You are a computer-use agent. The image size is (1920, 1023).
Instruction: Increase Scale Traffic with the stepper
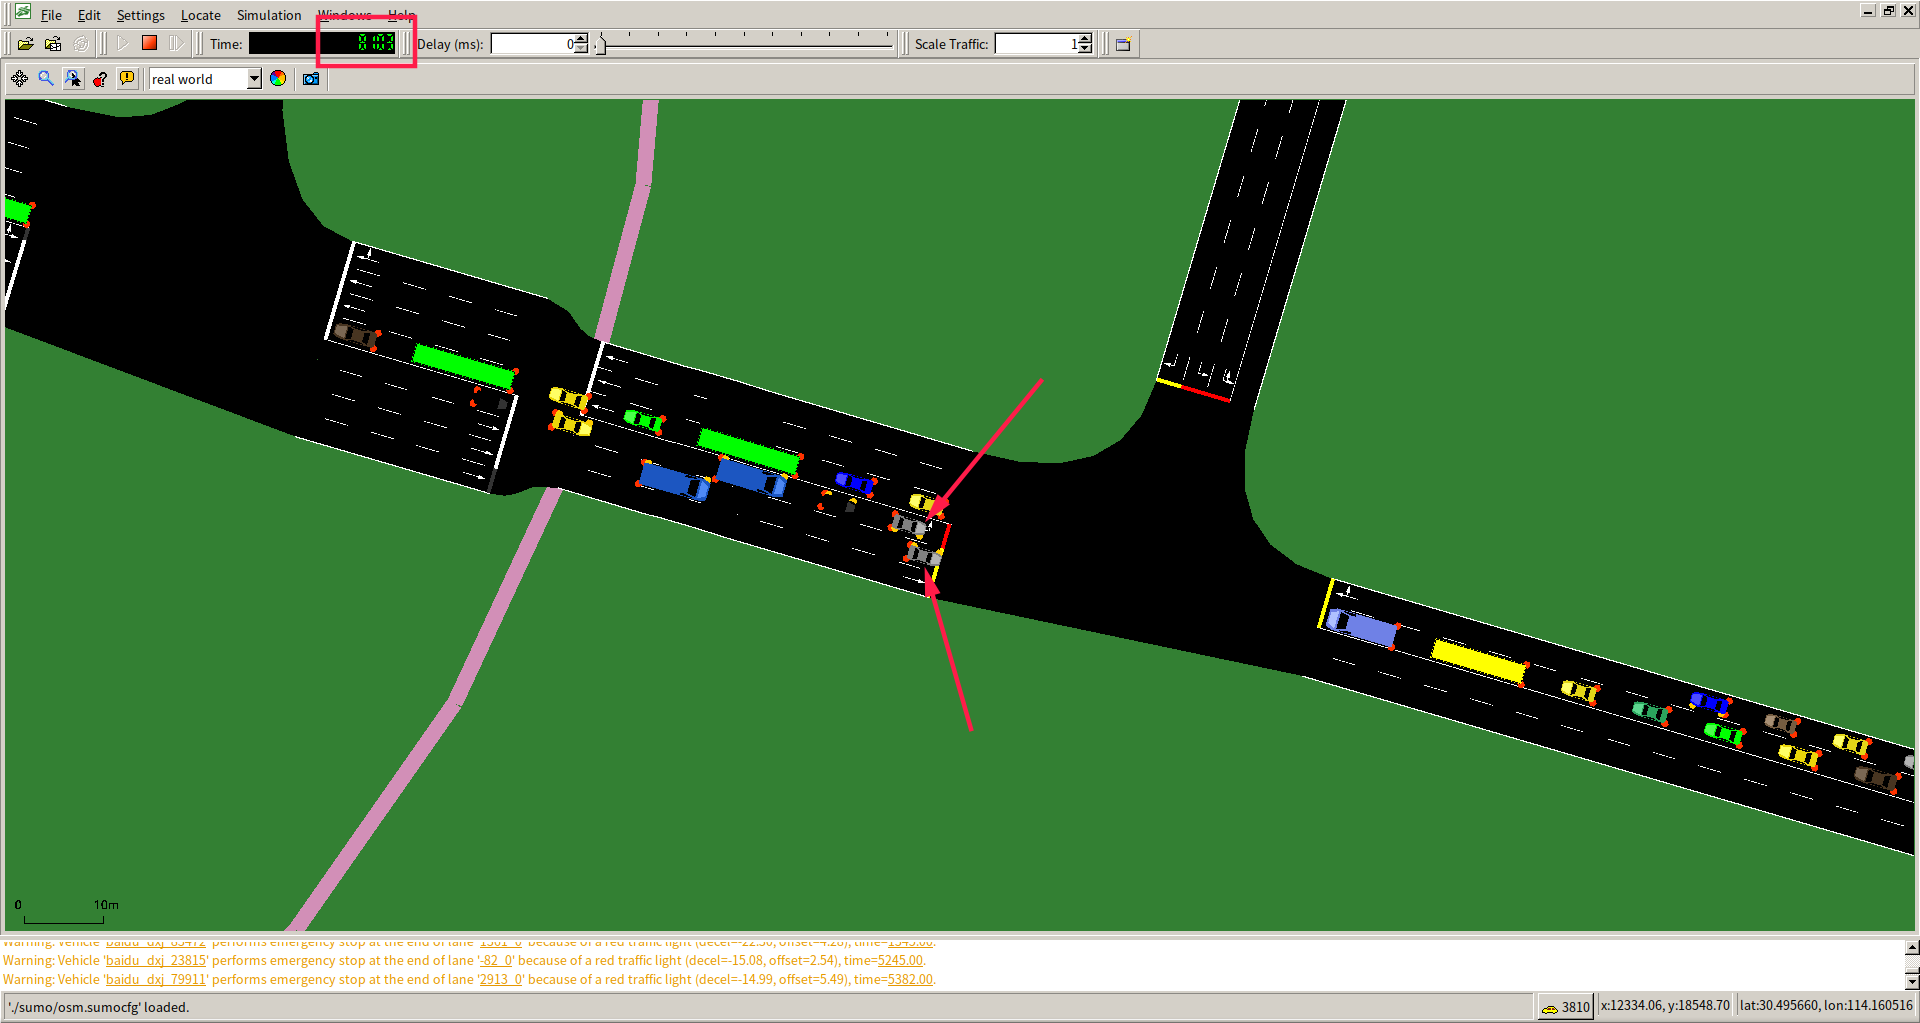(x=1083, y=39)
